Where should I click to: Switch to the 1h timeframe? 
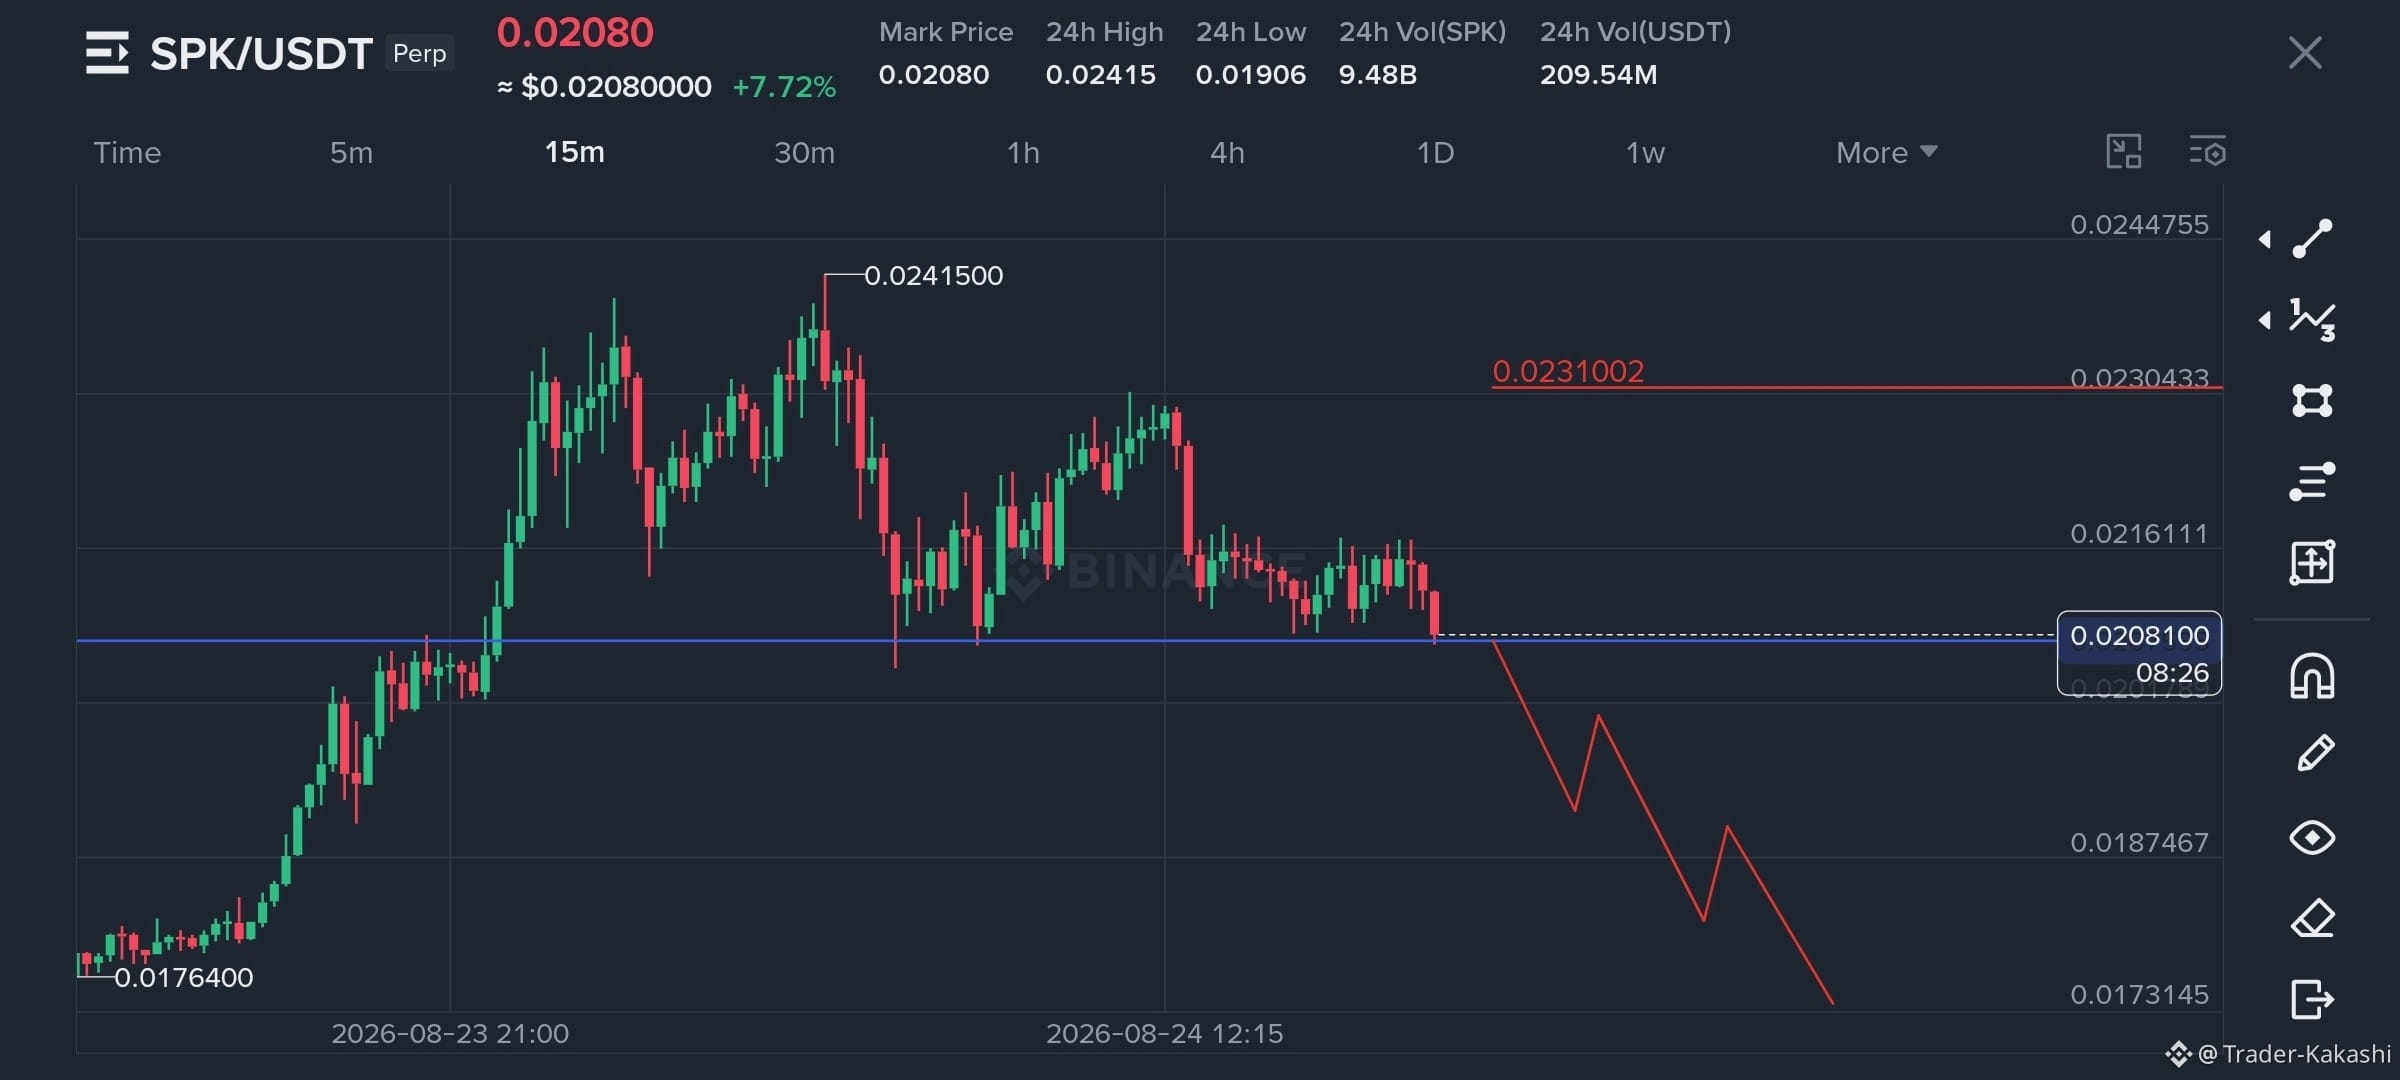[1023, 152]
